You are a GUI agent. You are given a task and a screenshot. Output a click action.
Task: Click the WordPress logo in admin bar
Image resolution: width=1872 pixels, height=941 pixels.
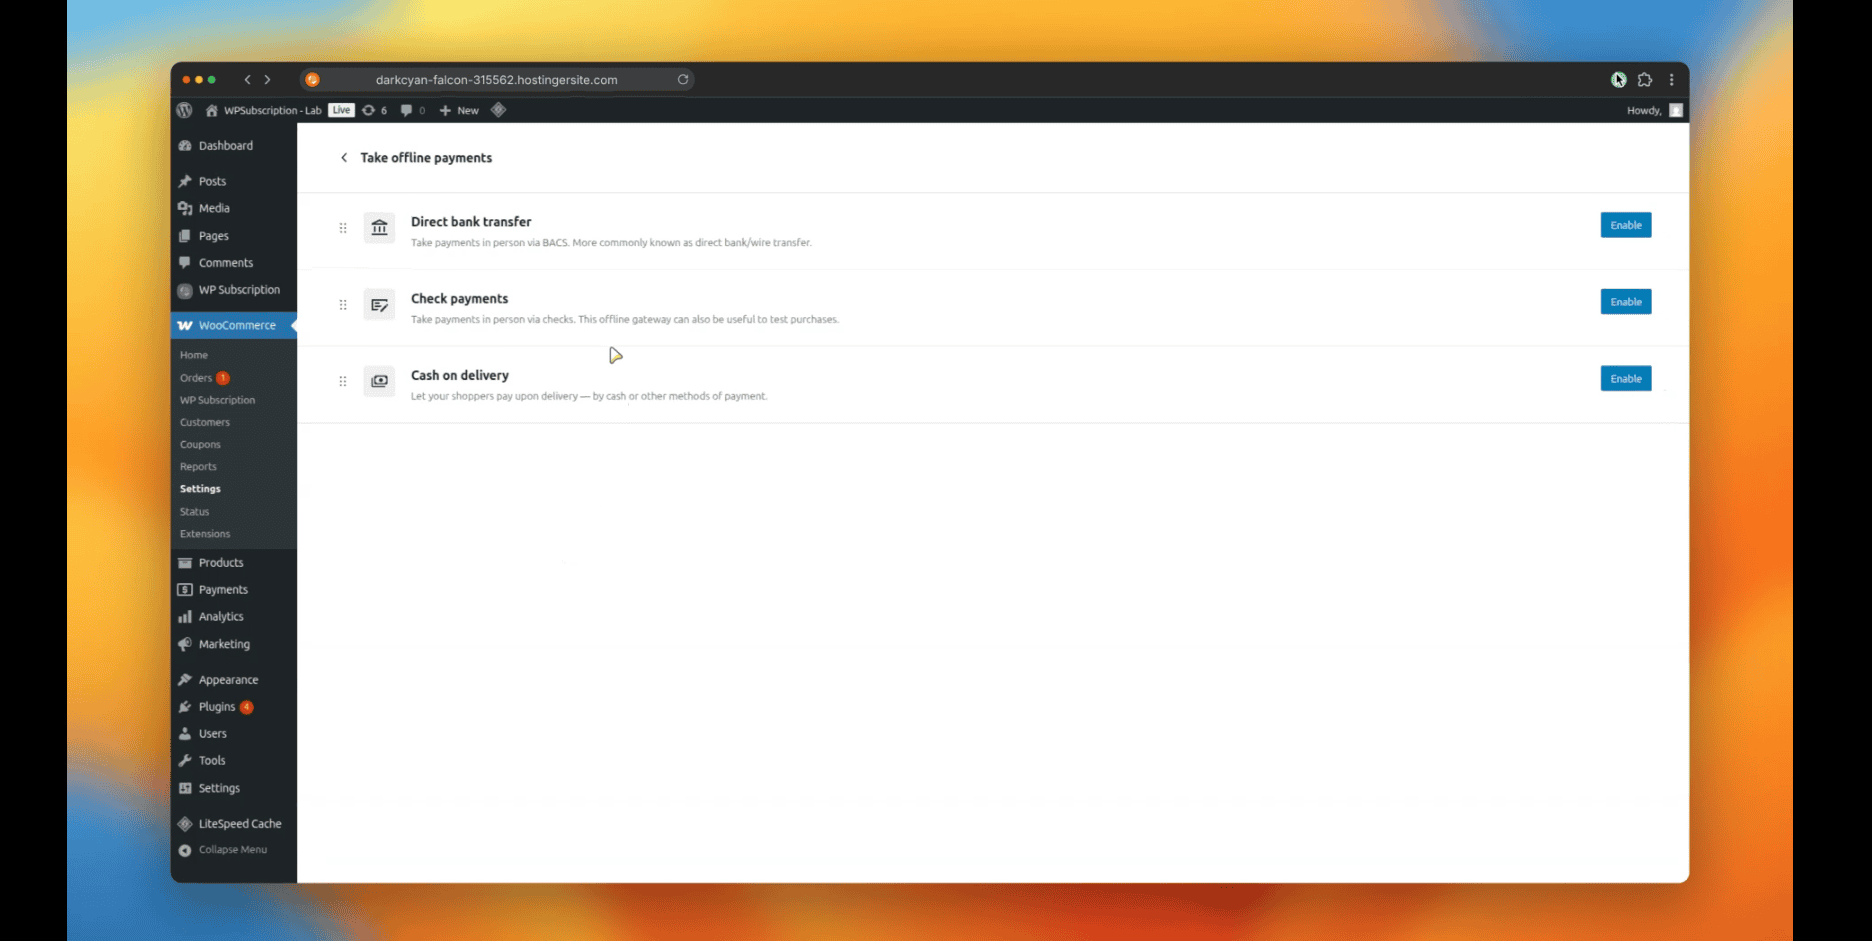[184, 110]
